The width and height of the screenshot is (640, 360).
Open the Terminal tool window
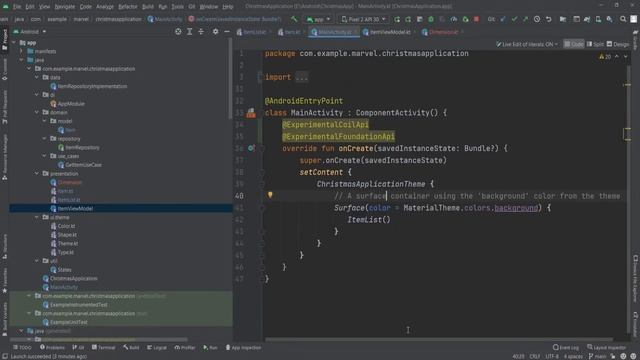click(x=103, y=347)
